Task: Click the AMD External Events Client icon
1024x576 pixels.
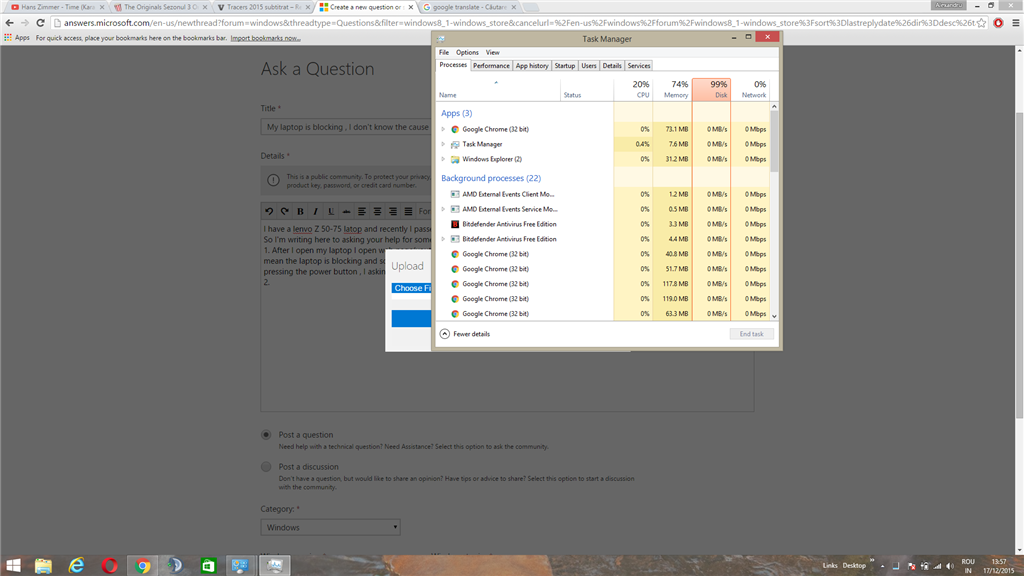Action: tap(455, 194)
